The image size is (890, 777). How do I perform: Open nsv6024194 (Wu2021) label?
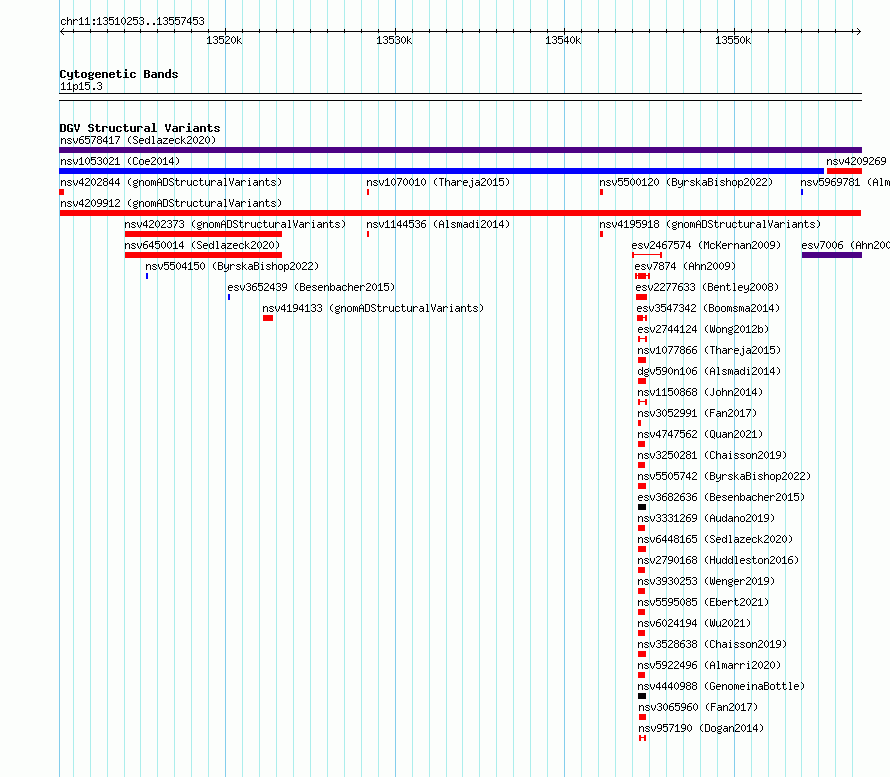tap(694, 623)
